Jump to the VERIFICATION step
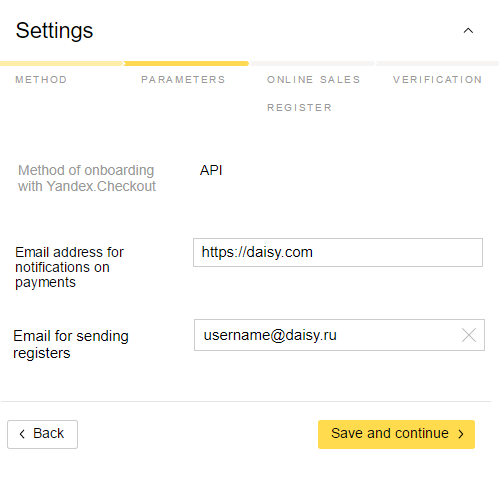The image size is (503, 485). click(438, 80)
